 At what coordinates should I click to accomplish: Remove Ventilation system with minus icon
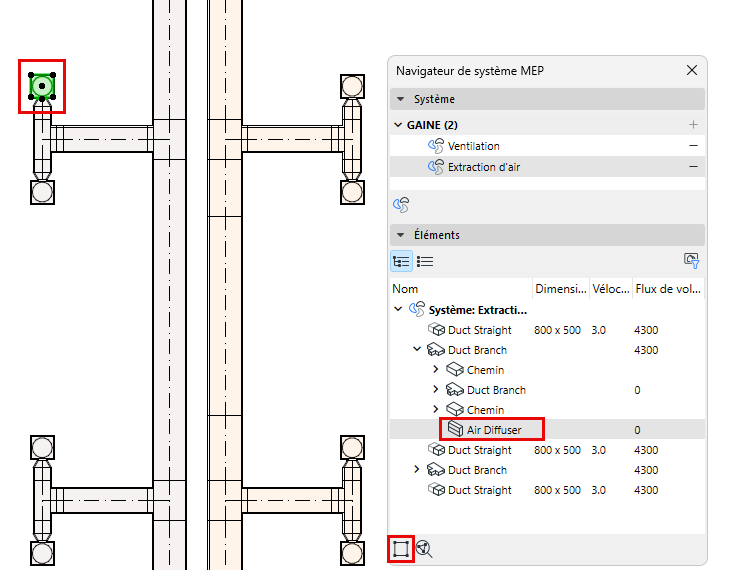pyautogui.click(x=693, y=146)
